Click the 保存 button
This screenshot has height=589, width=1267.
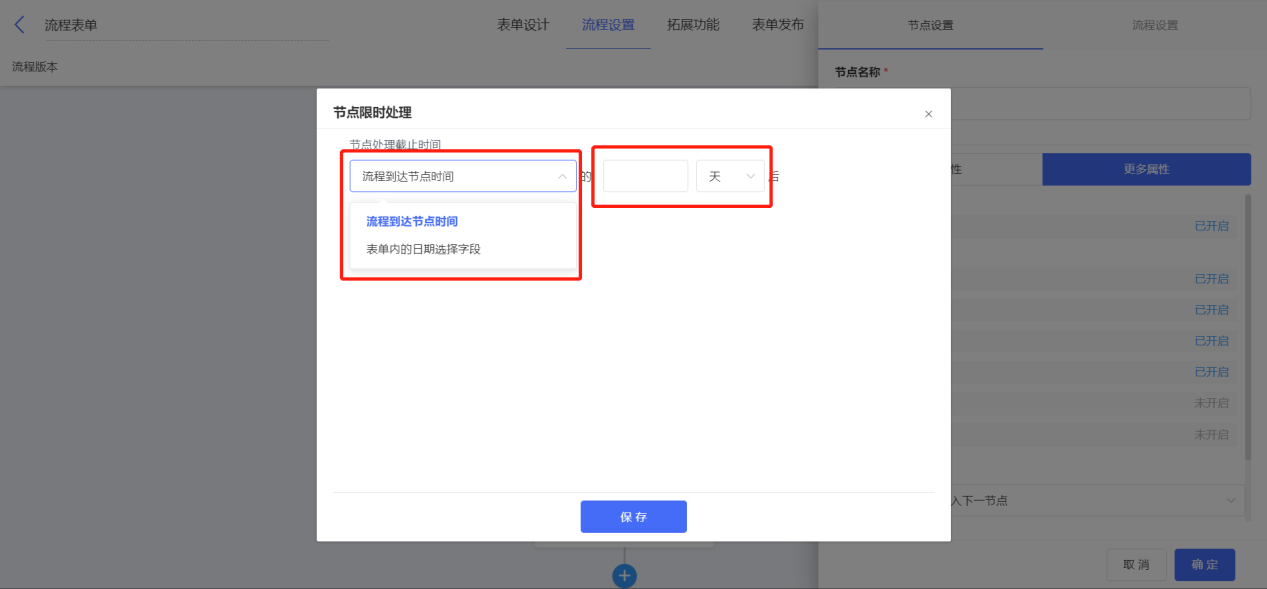pos(633,517)
